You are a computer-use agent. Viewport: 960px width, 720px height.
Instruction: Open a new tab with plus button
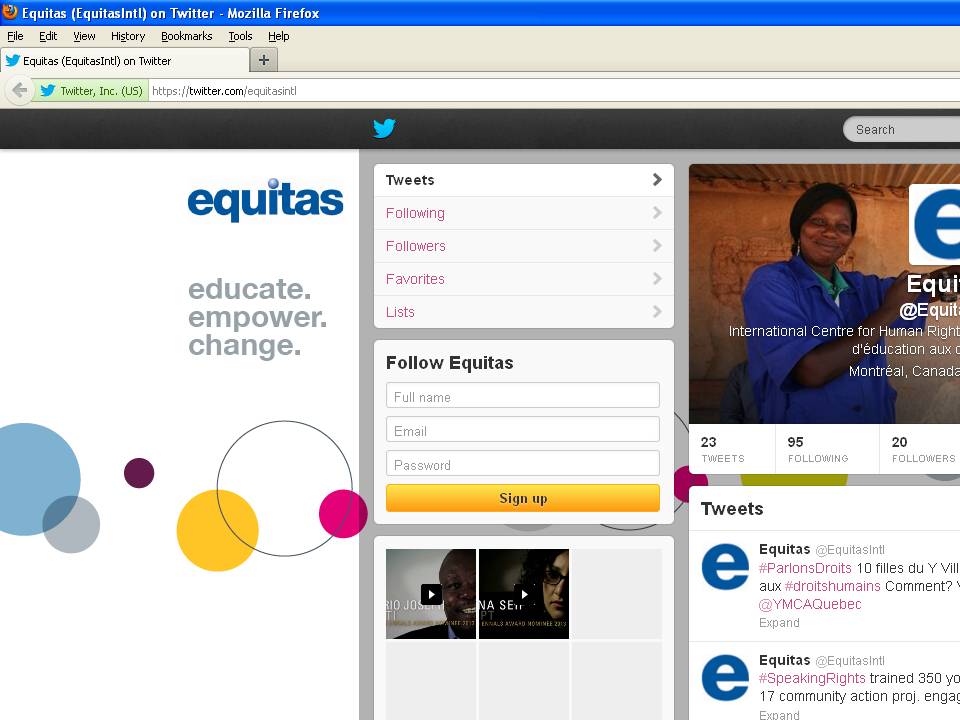click(264, 60)
